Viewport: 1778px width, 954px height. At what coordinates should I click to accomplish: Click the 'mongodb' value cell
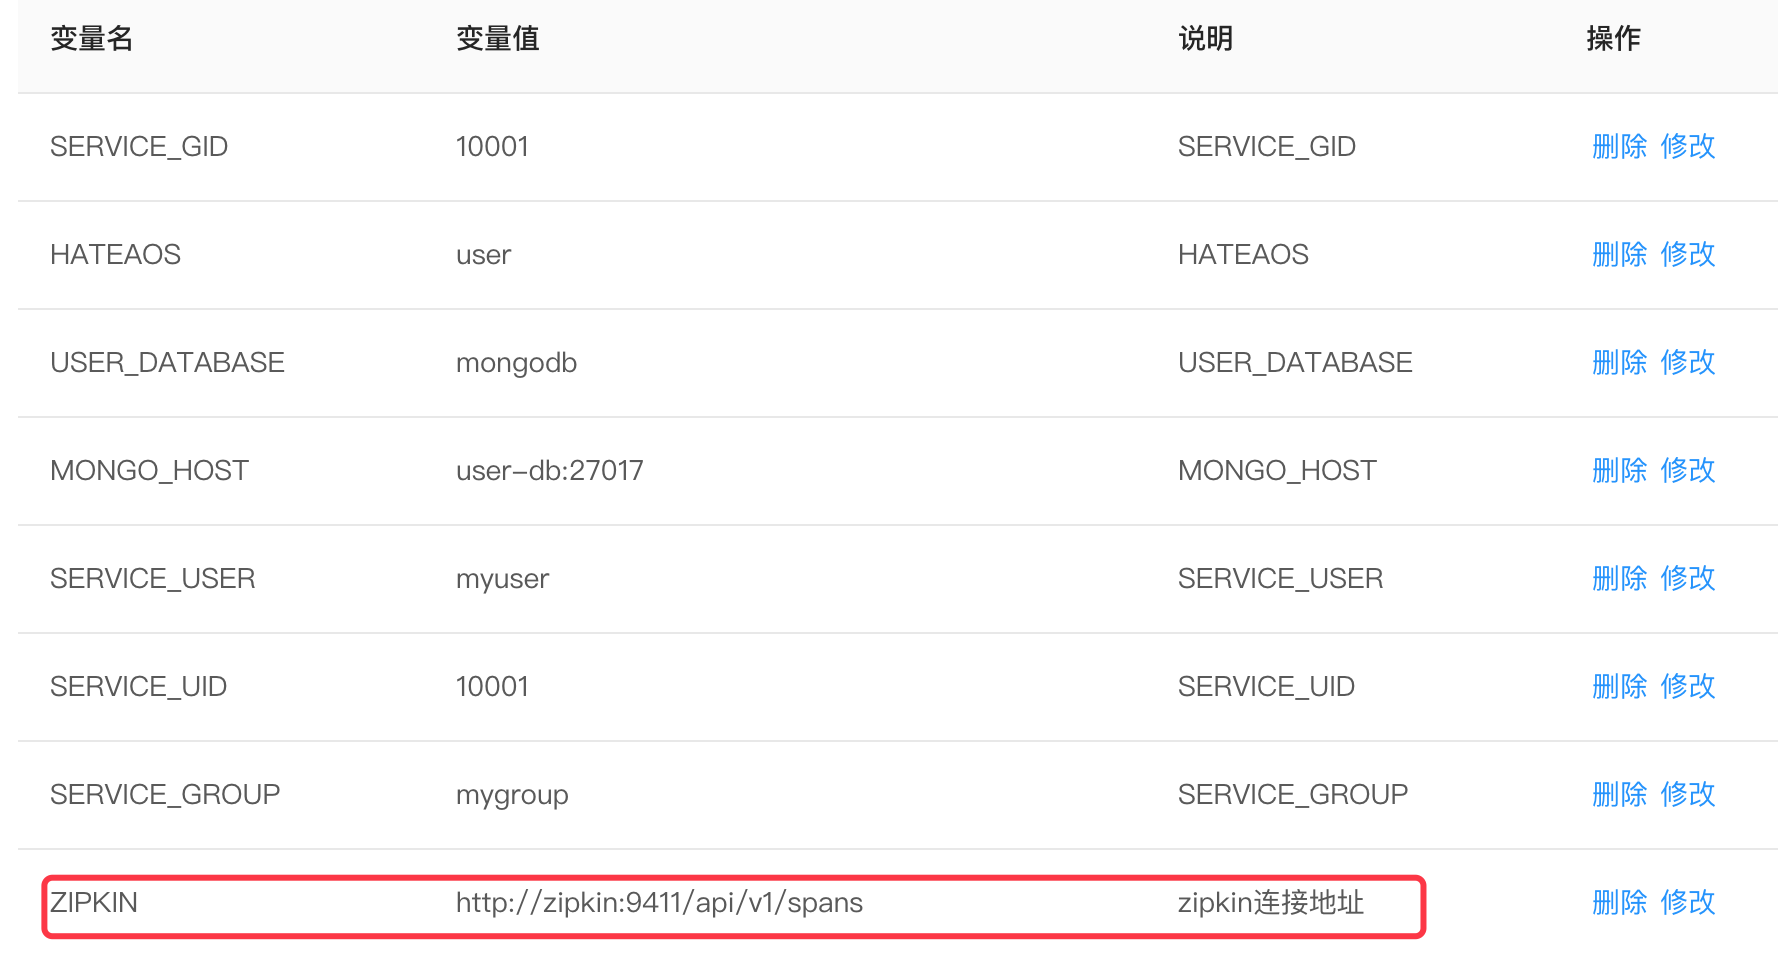point(516,363)
